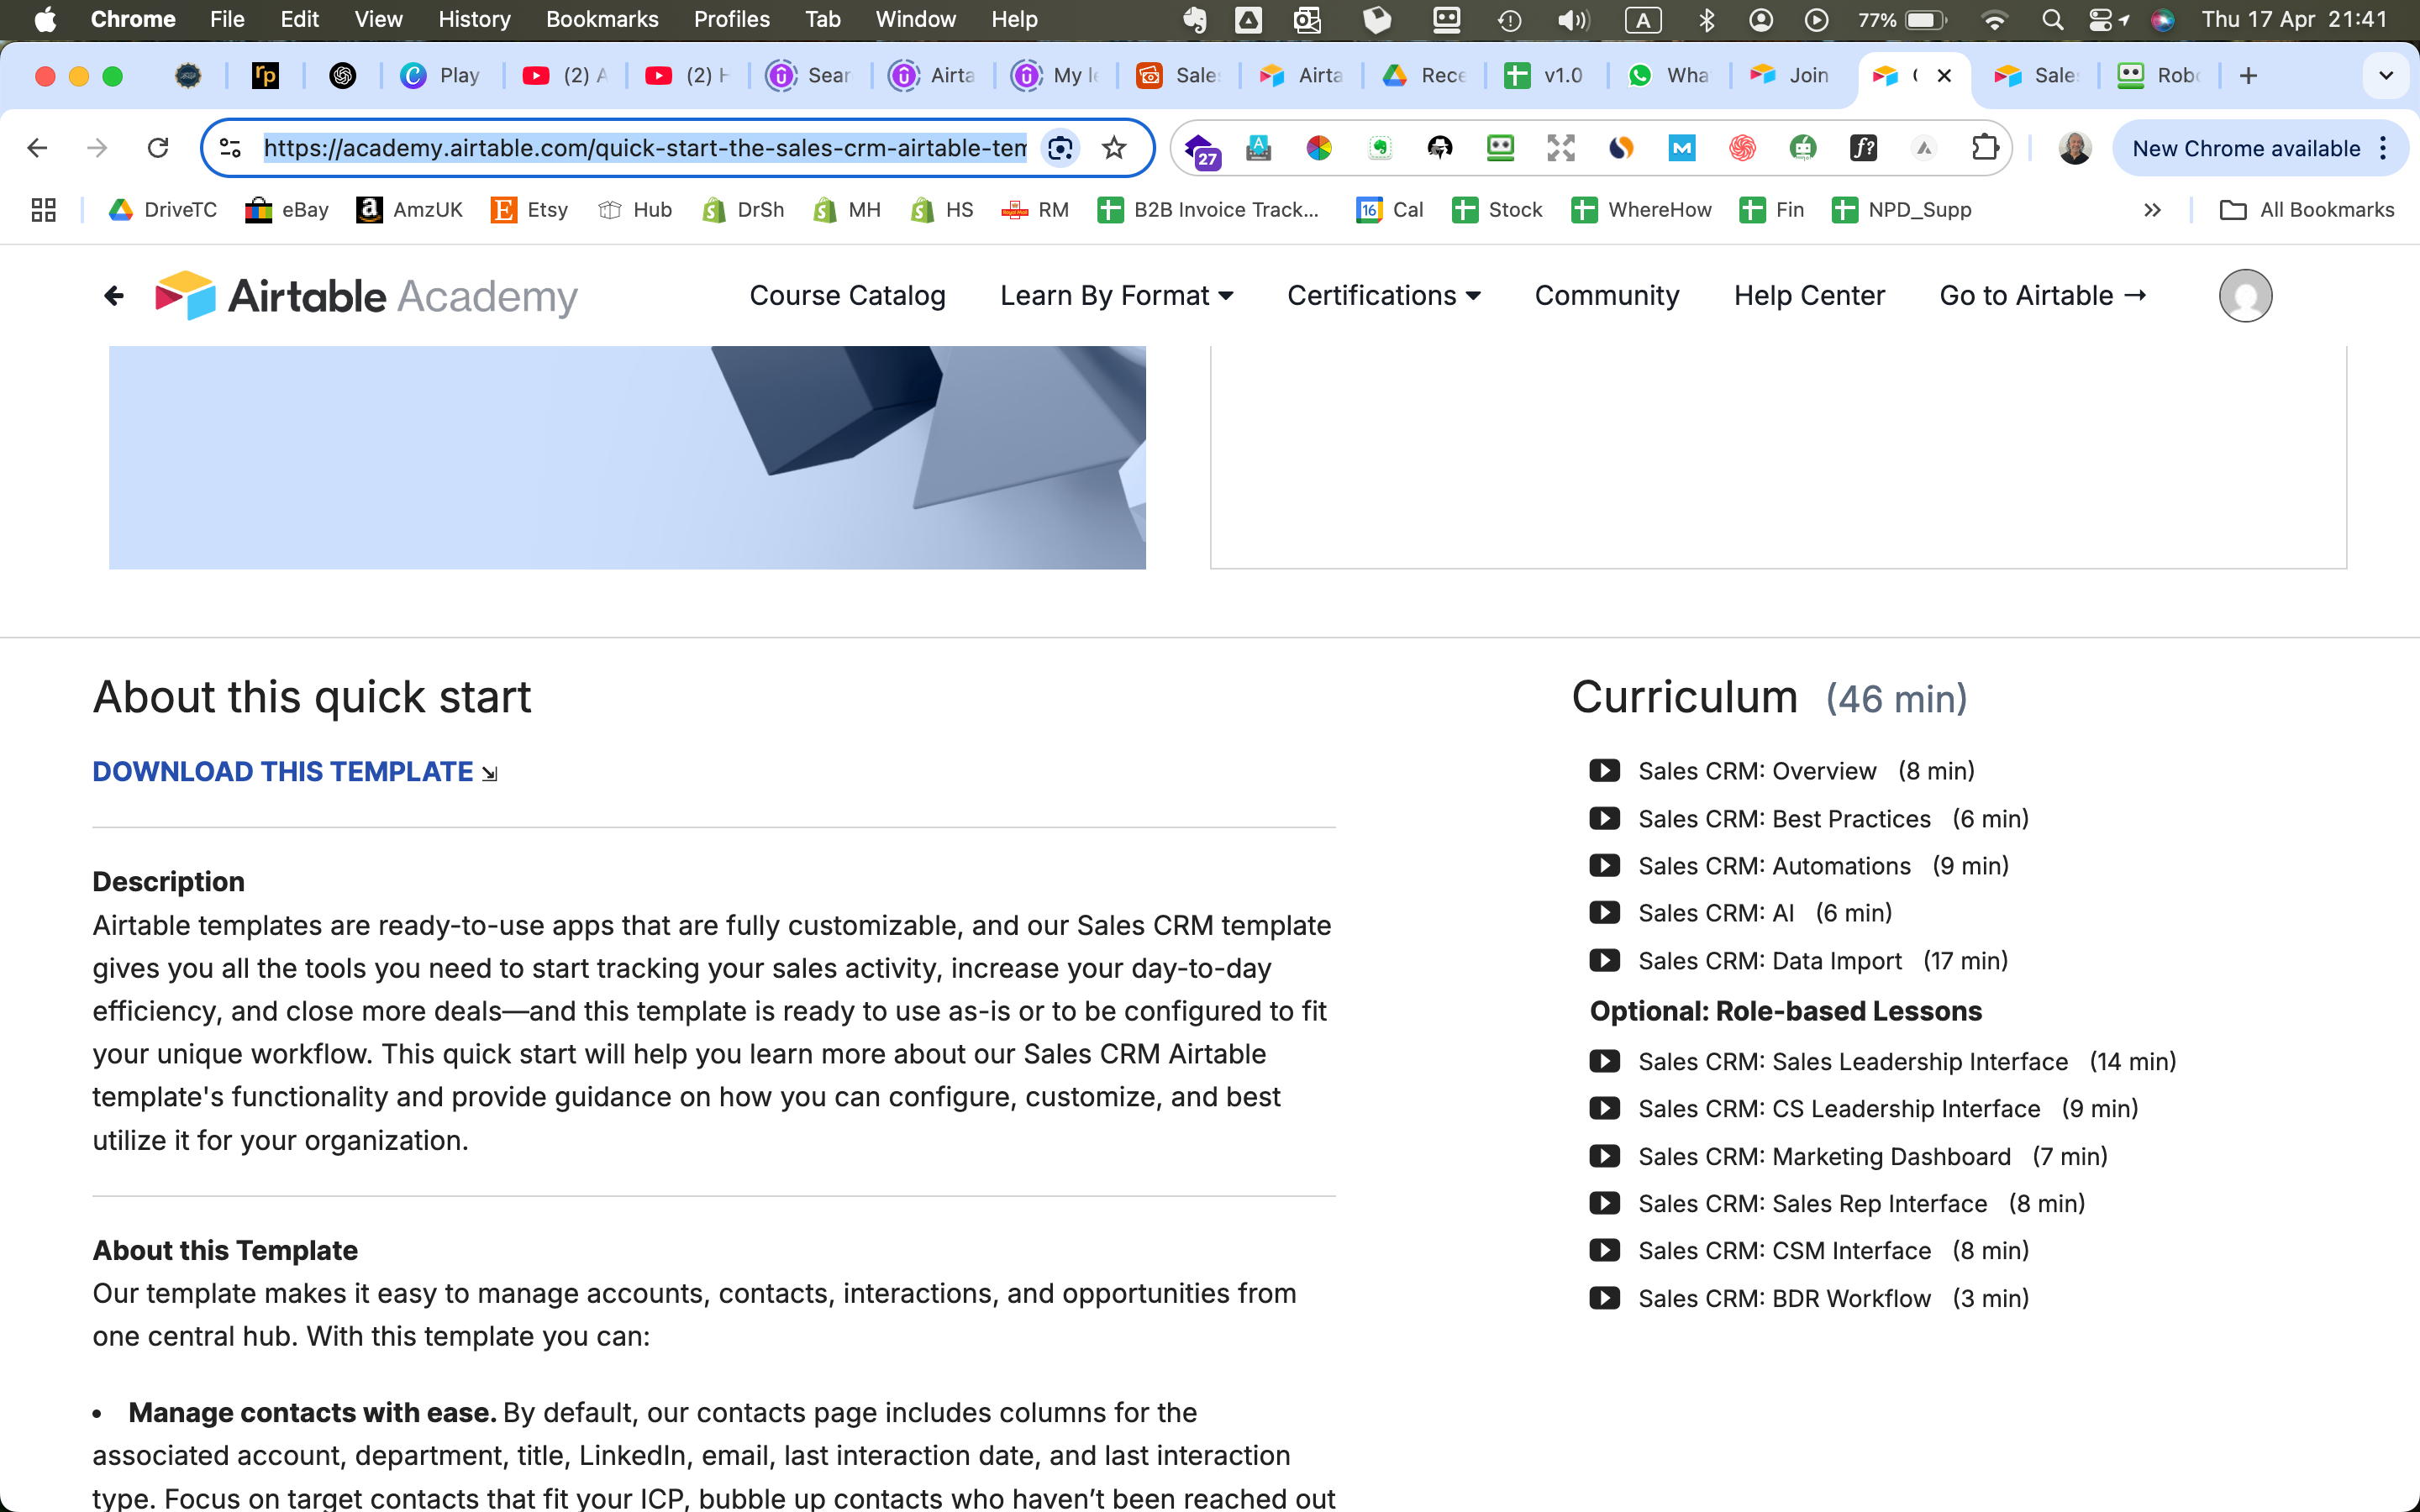2420x1512 pixels.
Task: Open macOS Spotlight search icon
Action: (2052, 20)
